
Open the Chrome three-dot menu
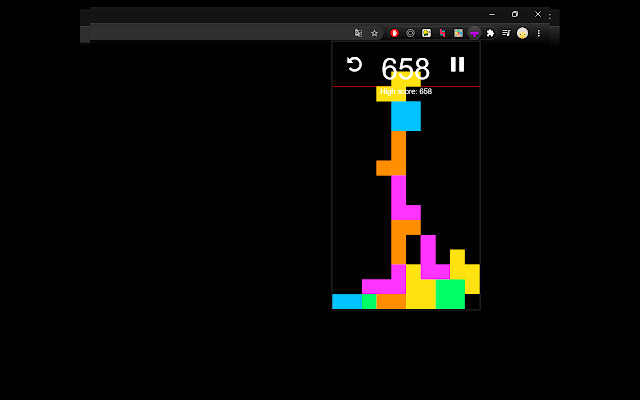[539, 33]
